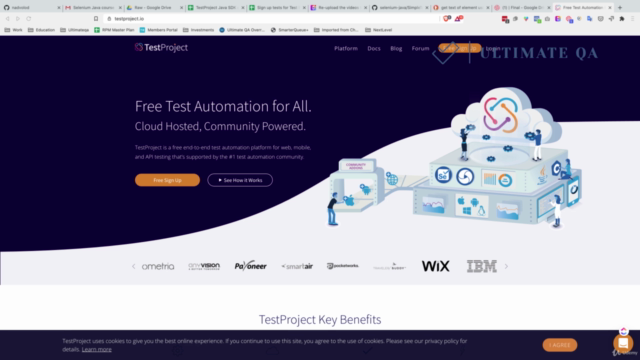Click the anyvision logo in the carousel
This screenshot has width=640, height=360.
click(204, 266)
